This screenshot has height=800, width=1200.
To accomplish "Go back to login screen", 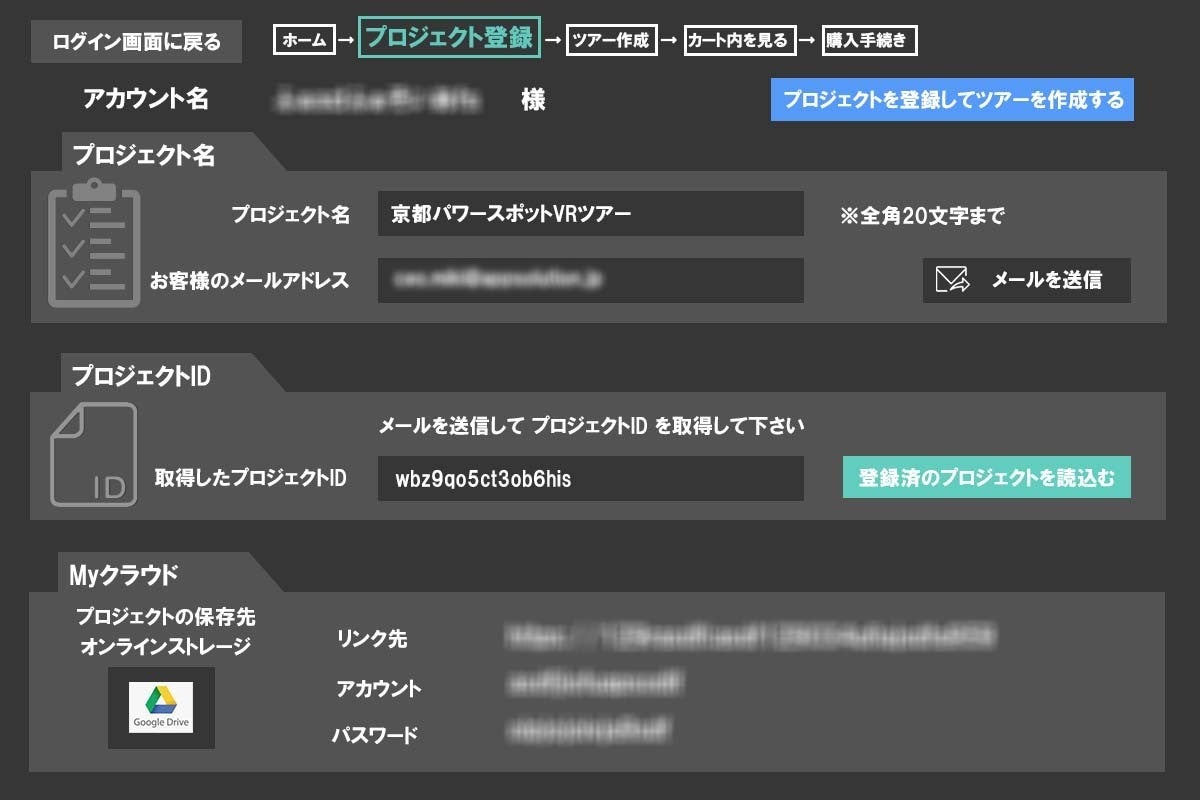I will pos(136,42).
